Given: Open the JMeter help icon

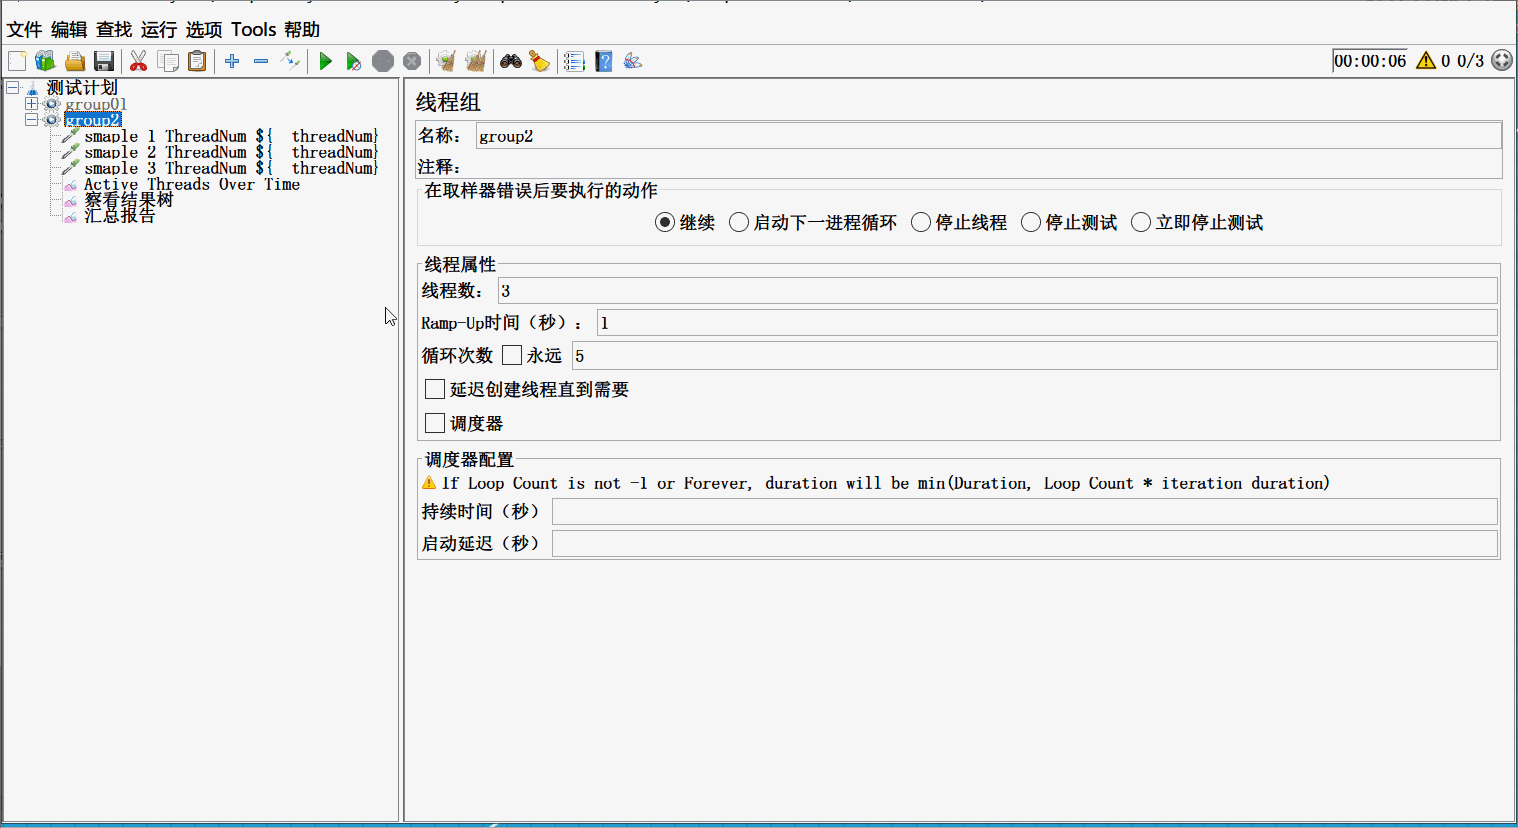Looking at the screenshot, I should pos(602,61).
